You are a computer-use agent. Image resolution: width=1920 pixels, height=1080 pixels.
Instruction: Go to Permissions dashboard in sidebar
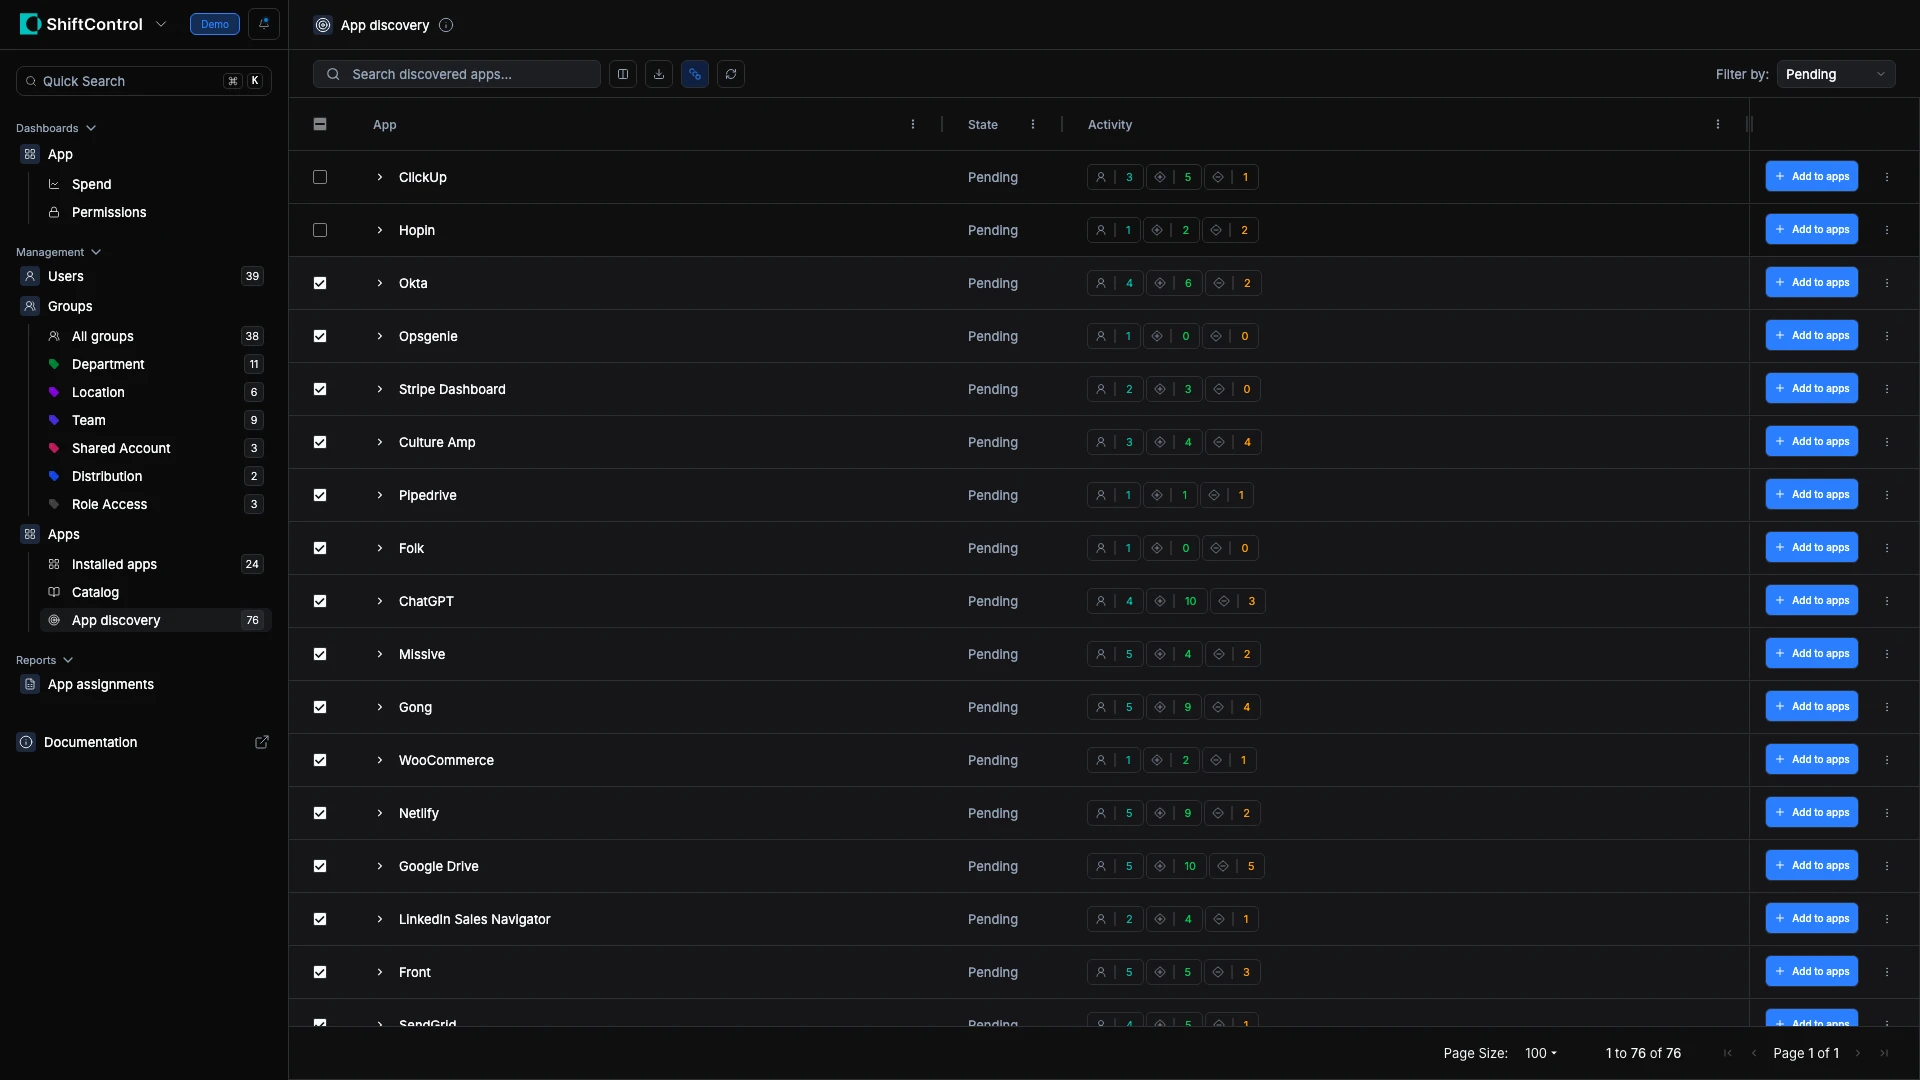coord(109,212)
